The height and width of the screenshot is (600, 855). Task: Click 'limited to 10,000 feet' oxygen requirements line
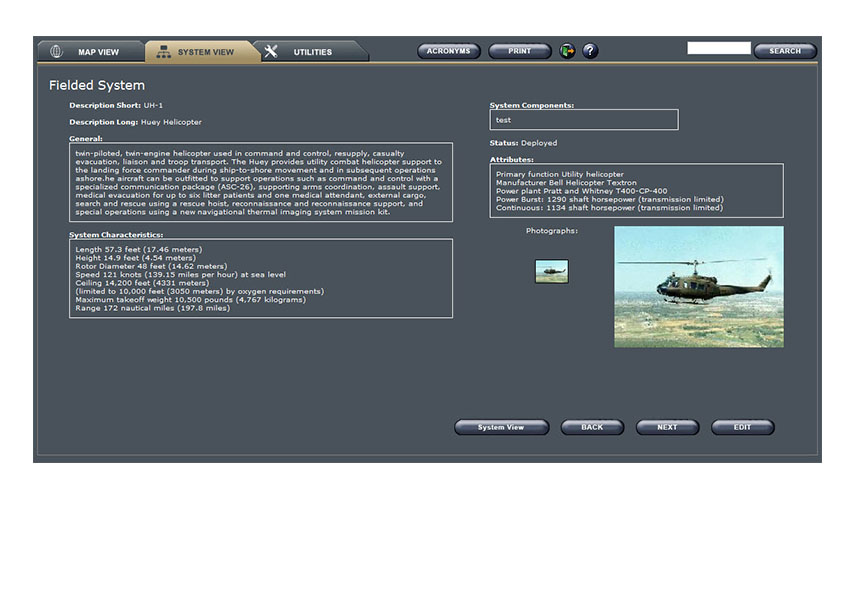coord(200,291)
